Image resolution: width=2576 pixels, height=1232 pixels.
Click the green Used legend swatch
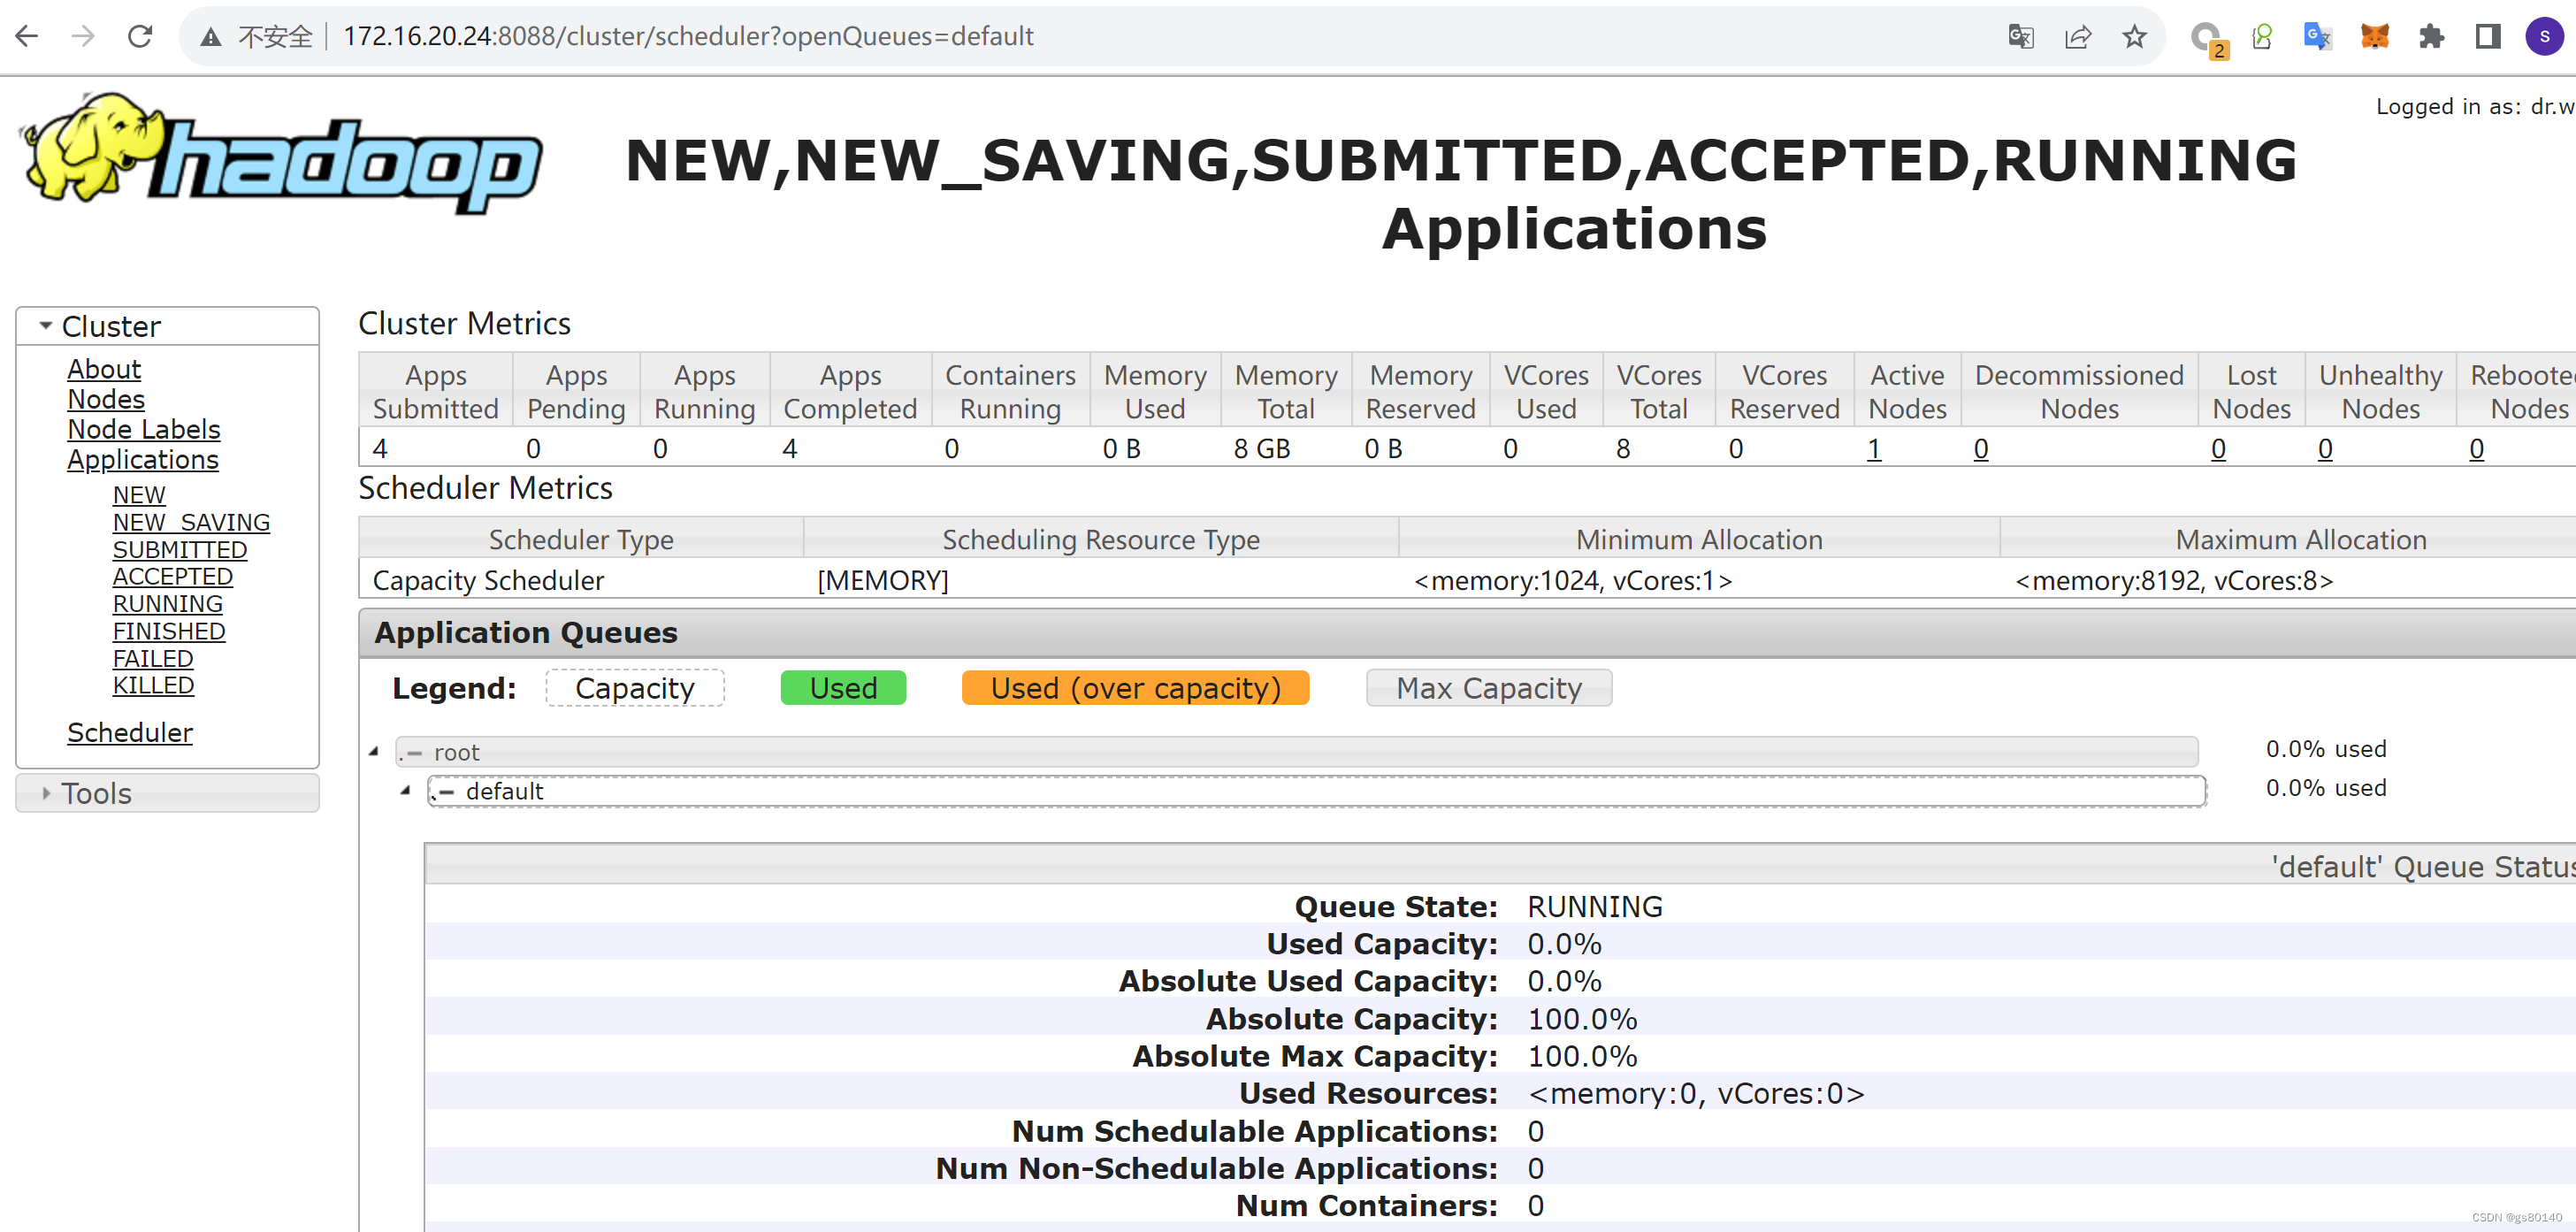pos(842,688)
